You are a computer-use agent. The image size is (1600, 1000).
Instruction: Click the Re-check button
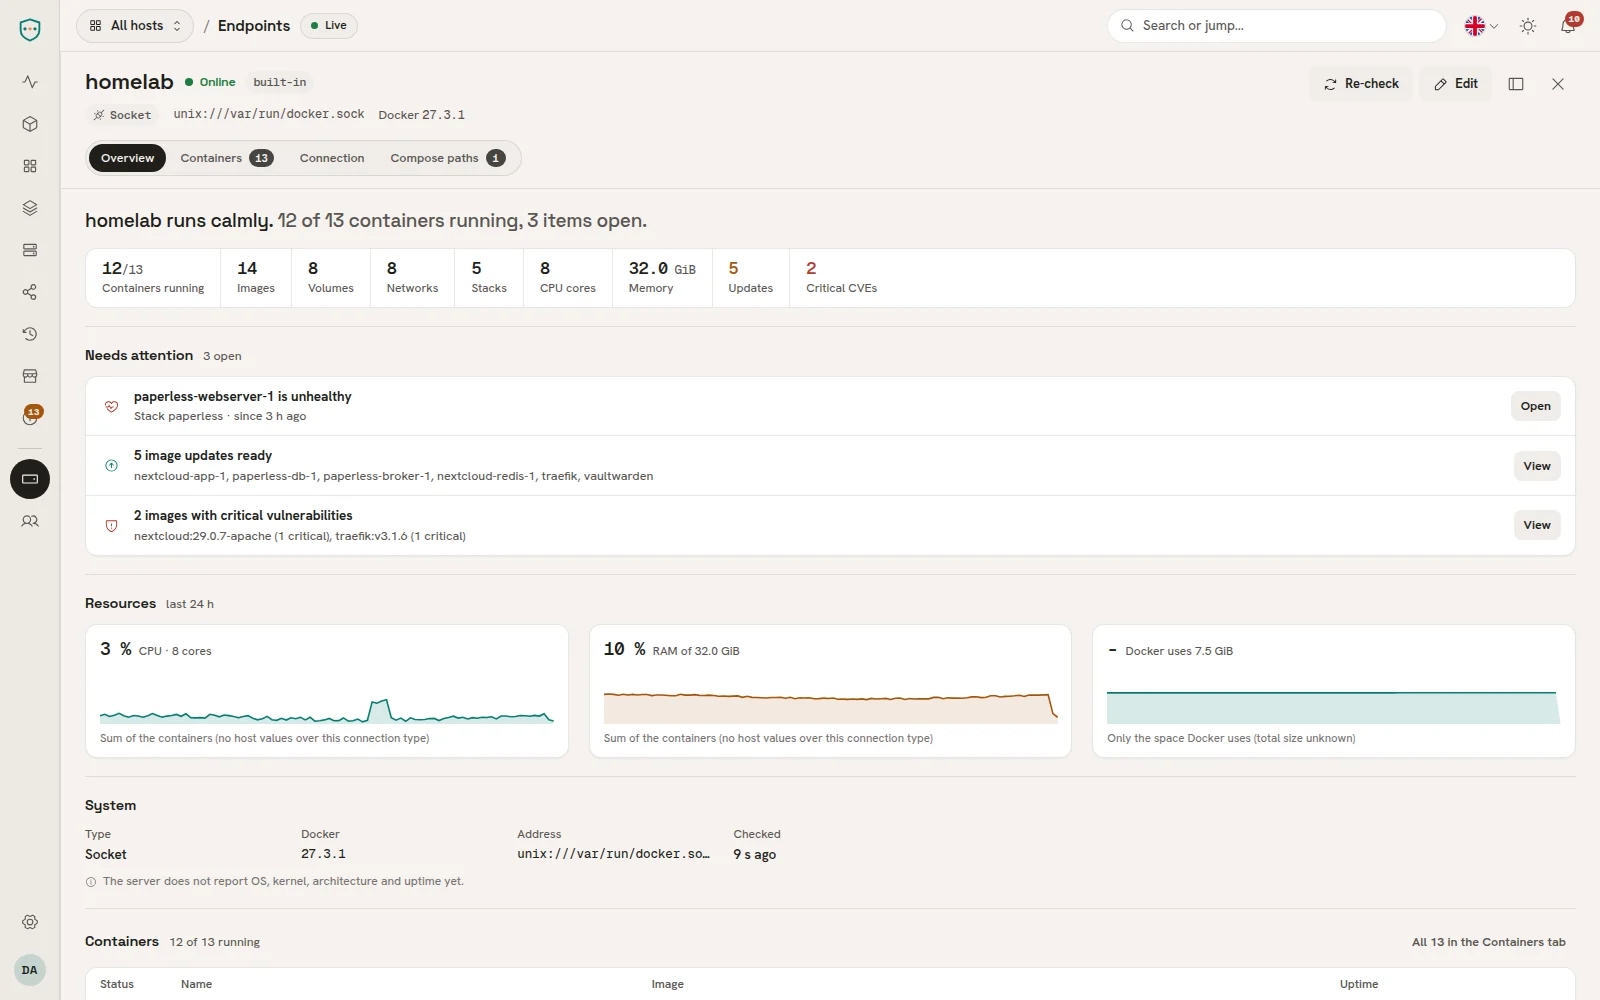(1361, 84)
